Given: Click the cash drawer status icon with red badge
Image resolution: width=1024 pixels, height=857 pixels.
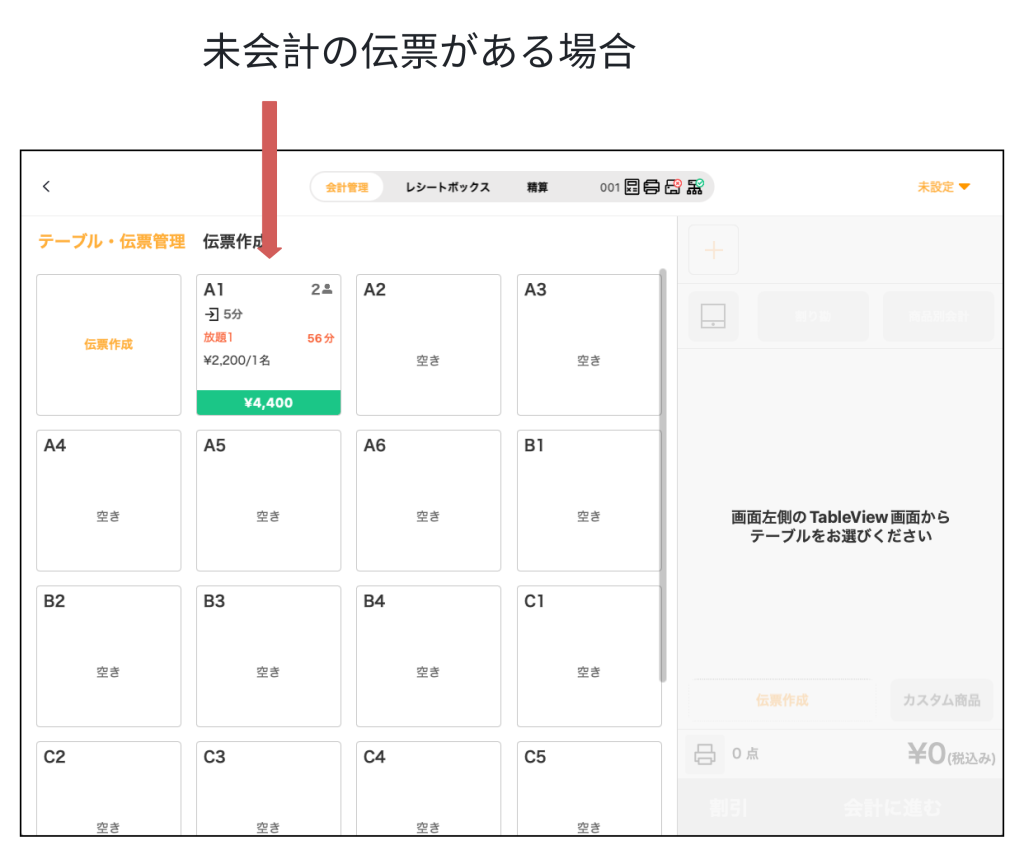Looking at the screenshot, I should click(x=673, y=187).
